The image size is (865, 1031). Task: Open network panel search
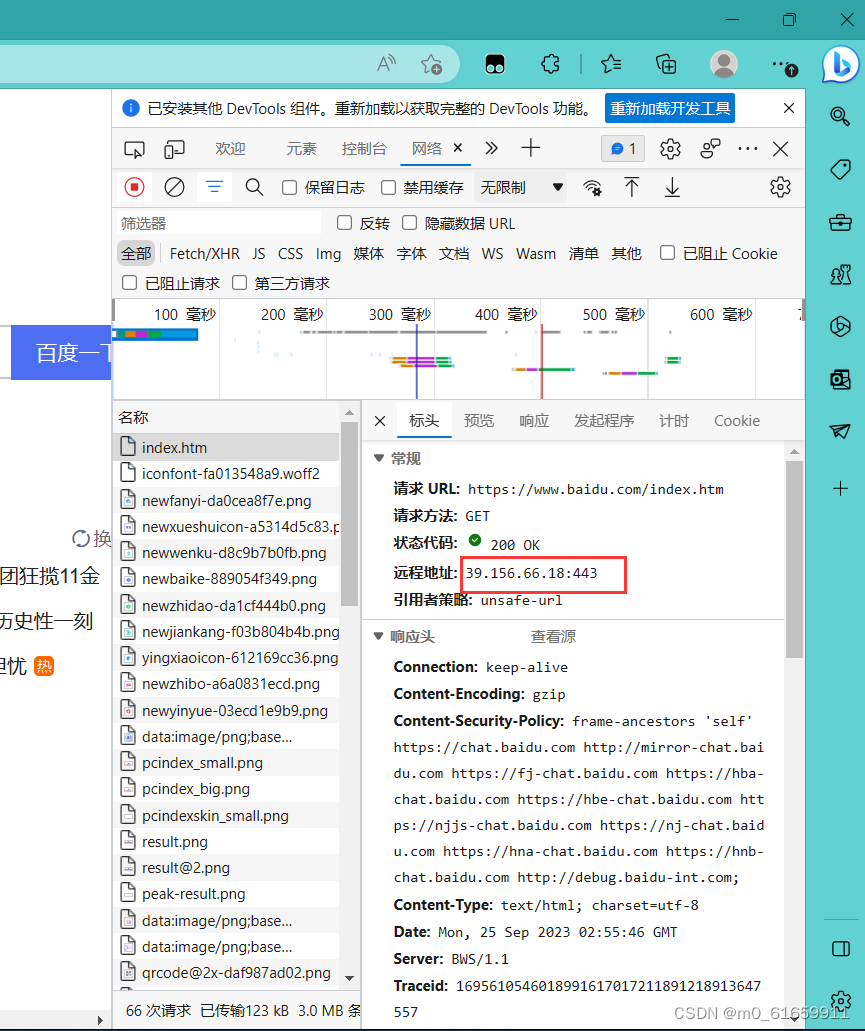(253, 187)
